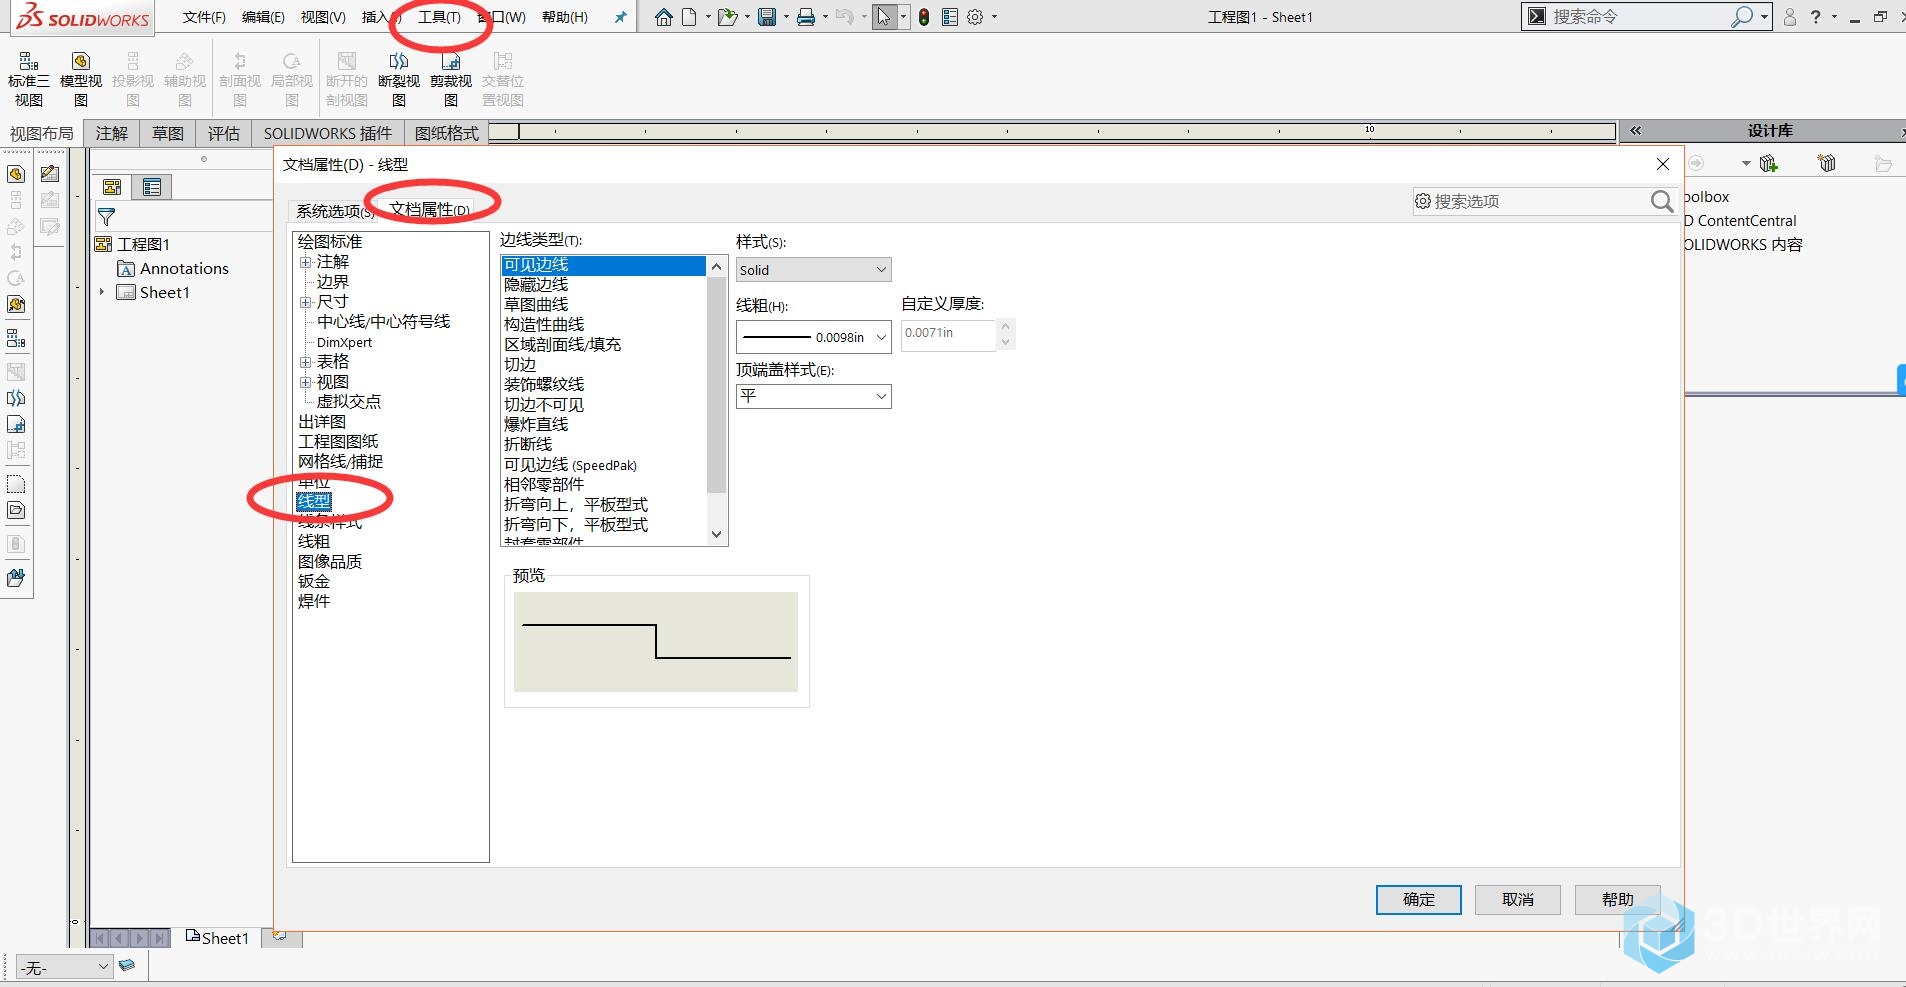
Task: Open the 编辑(E) menu
Action: [263, 17]
